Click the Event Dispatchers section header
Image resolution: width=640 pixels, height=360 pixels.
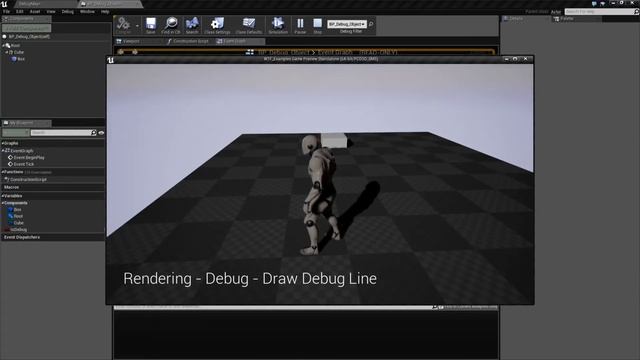[22, 237]
